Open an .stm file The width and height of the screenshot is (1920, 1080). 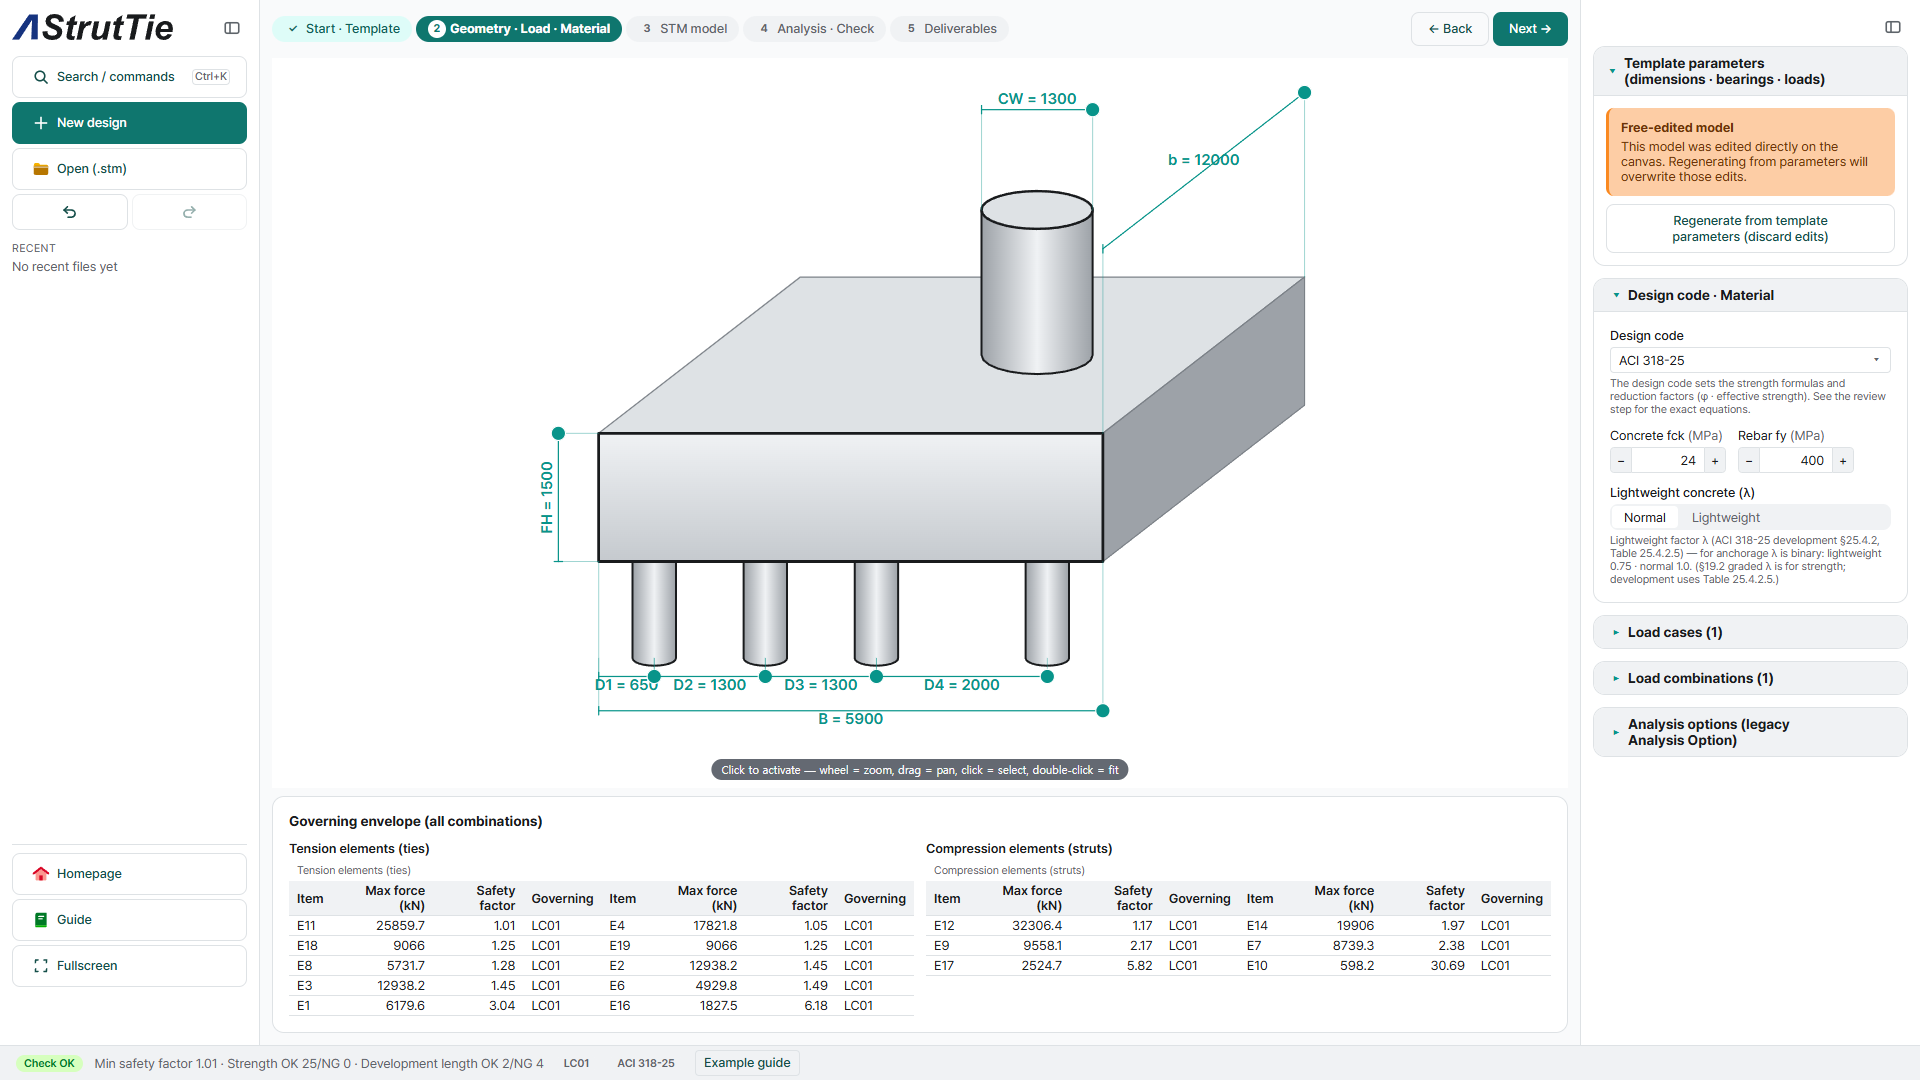click(129, 169)
